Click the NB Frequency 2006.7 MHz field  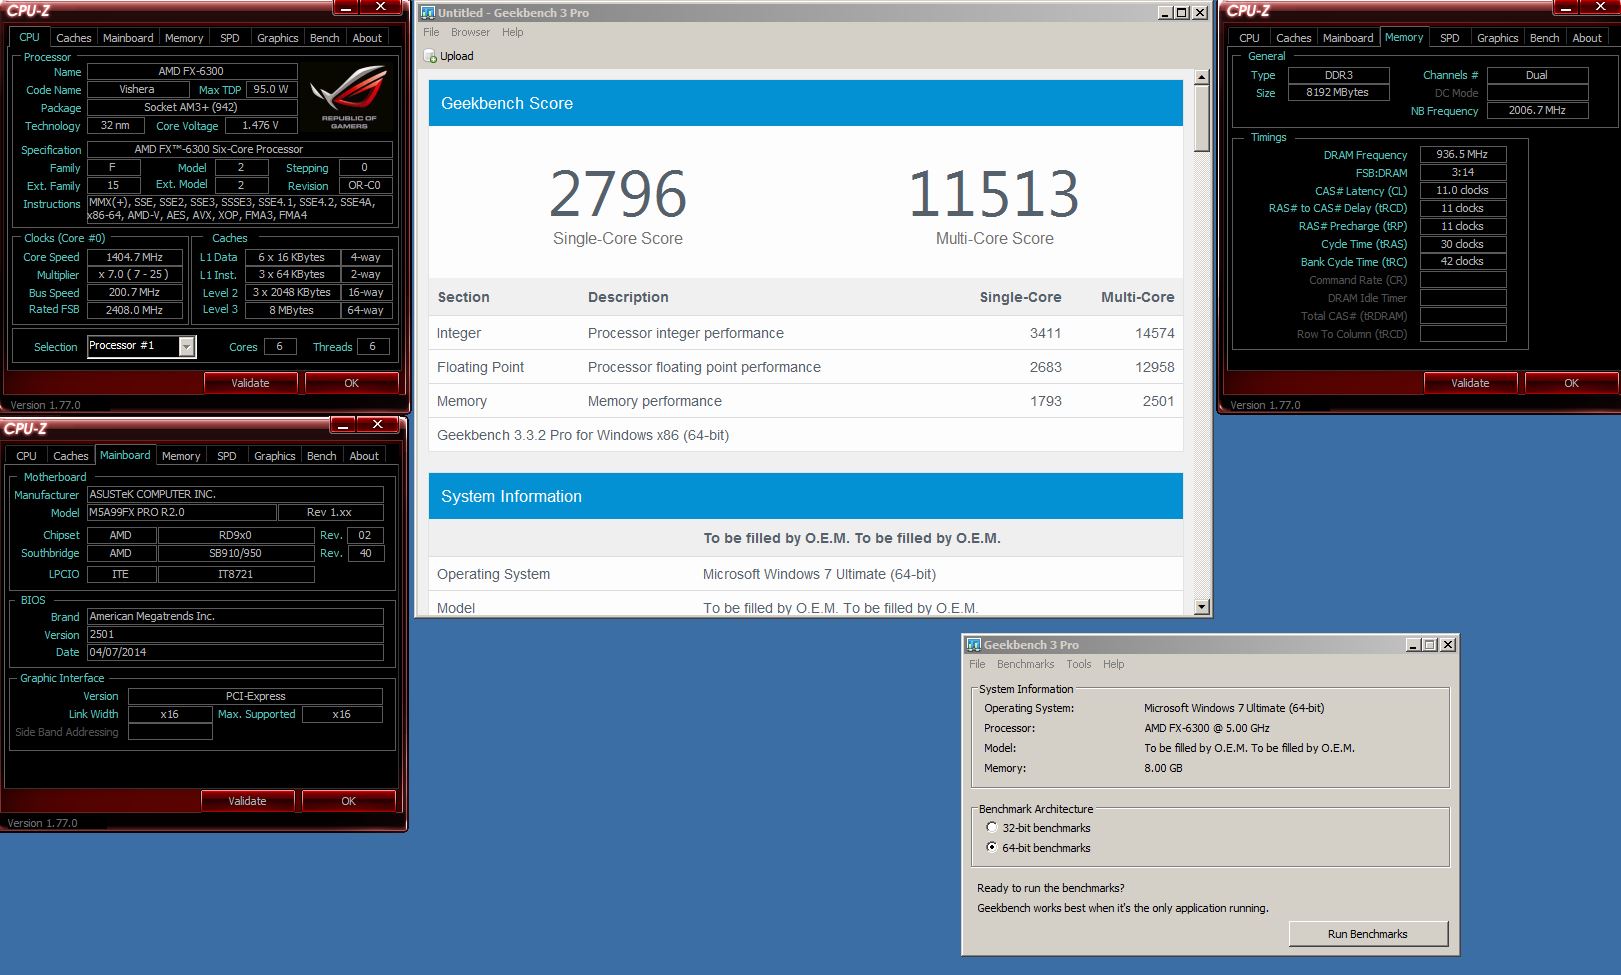click(1537, 110)
